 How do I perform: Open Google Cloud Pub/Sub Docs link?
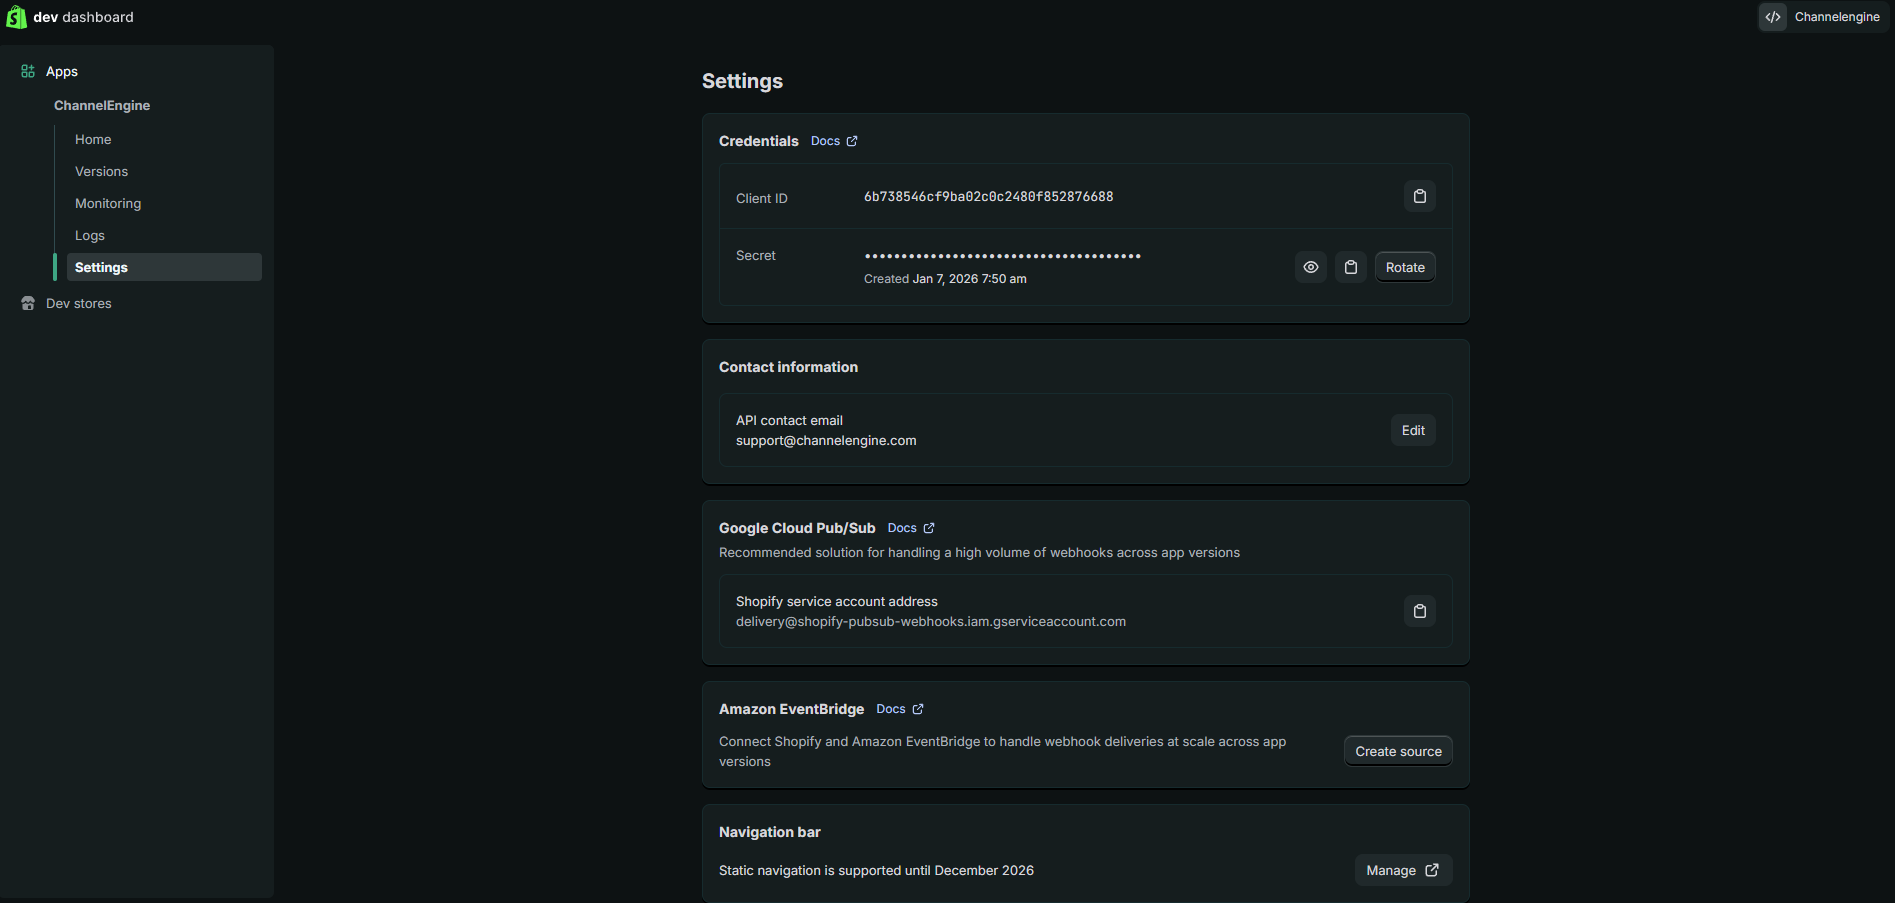[x=911, y=528]
